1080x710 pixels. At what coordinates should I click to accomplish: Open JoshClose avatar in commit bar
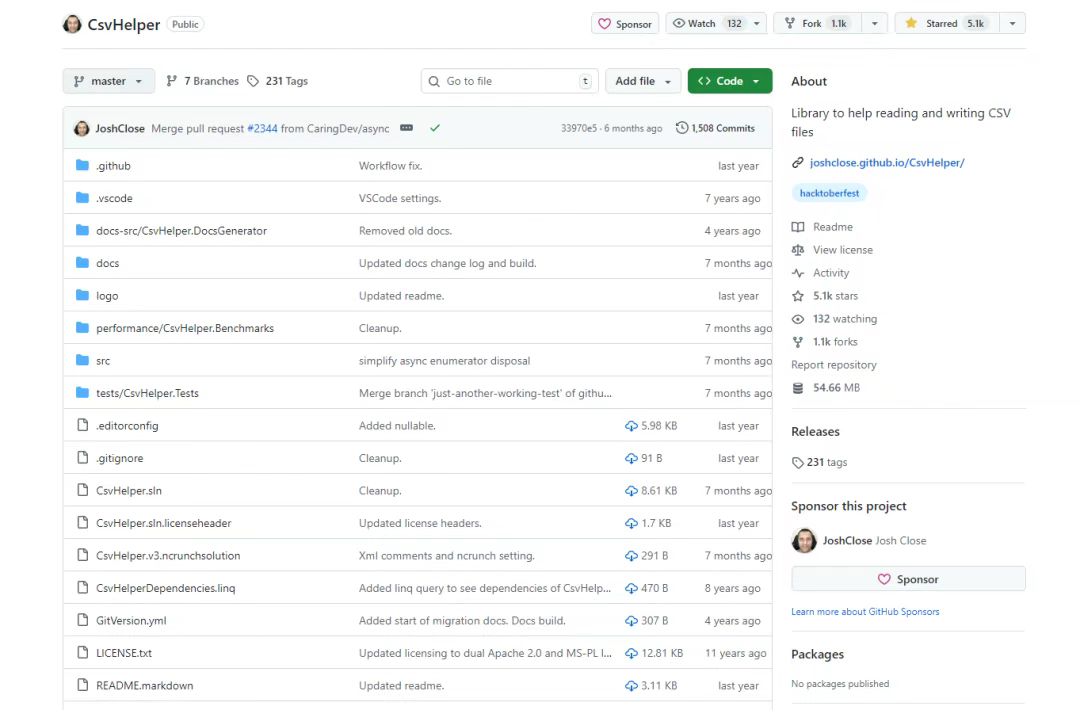point(81,129)
